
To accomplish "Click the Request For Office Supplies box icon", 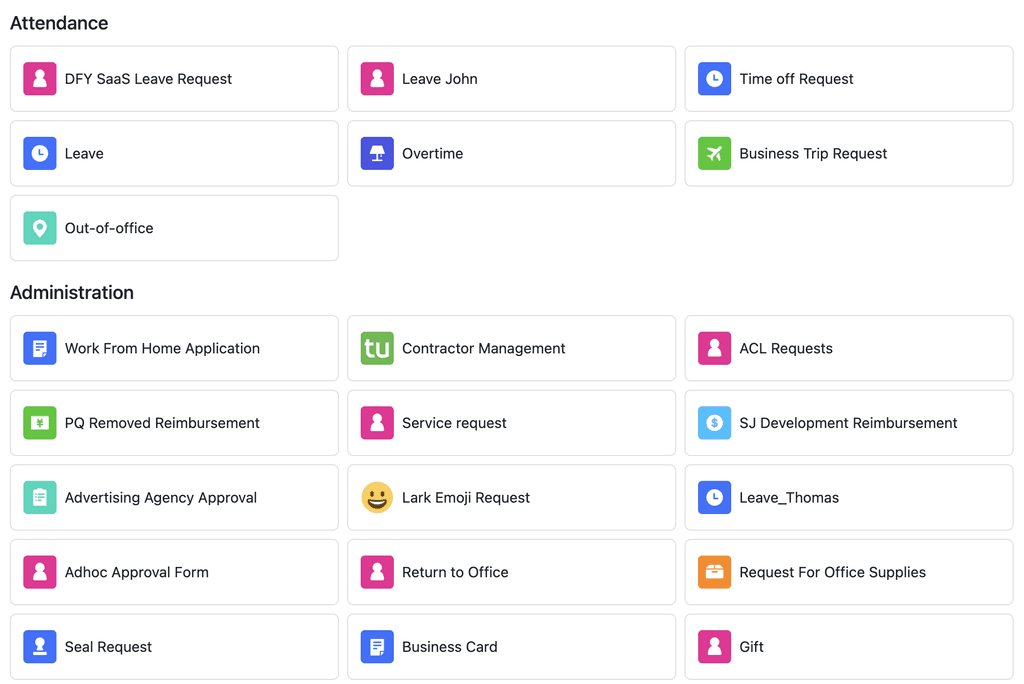I will [714, 572].
